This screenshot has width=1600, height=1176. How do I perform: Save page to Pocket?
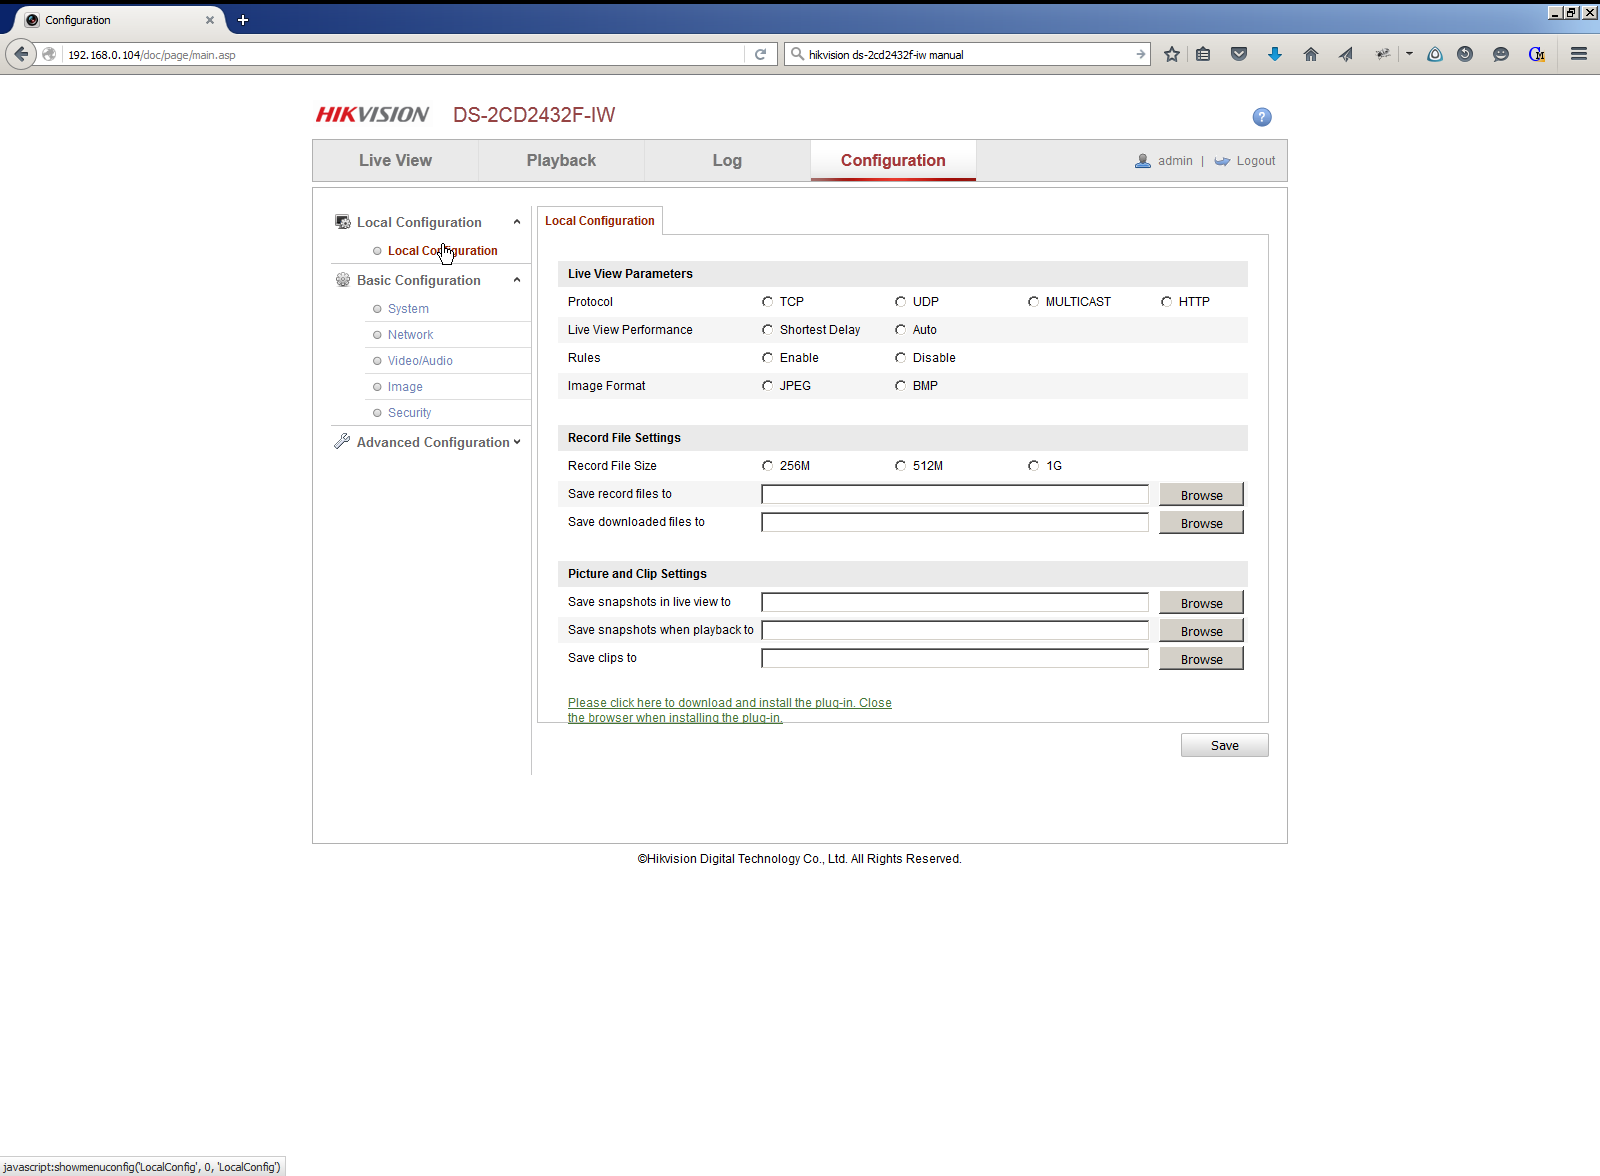click(x=1239, y=54)
